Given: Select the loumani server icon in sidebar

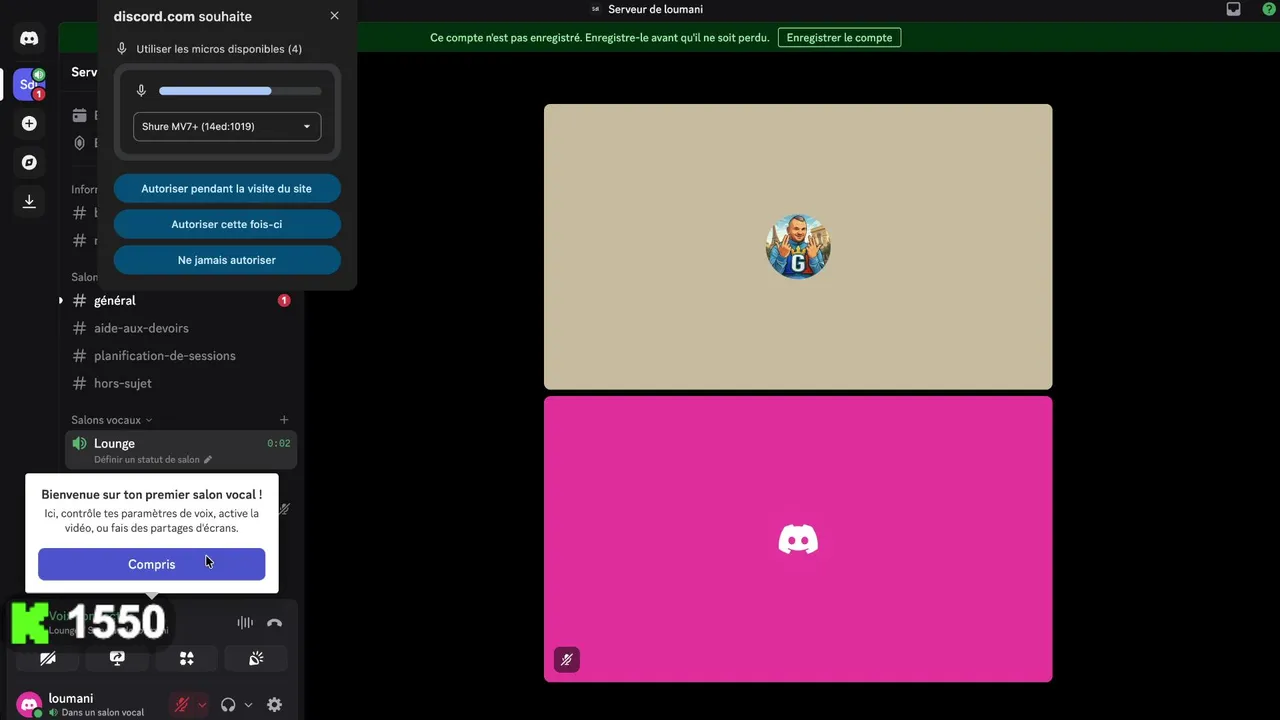Looking at the screenshot, I should coord(29,84).
